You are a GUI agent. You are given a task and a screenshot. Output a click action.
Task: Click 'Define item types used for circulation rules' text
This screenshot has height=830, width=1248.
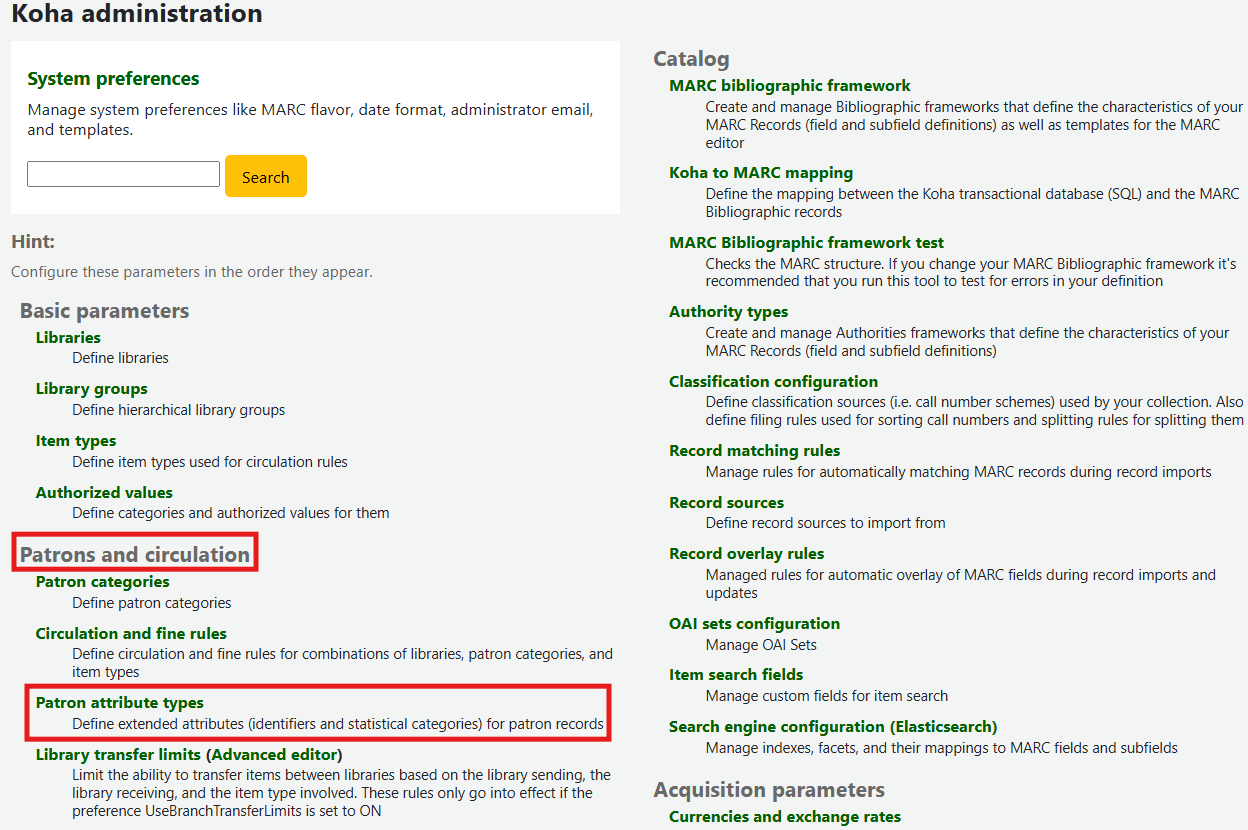210,462
